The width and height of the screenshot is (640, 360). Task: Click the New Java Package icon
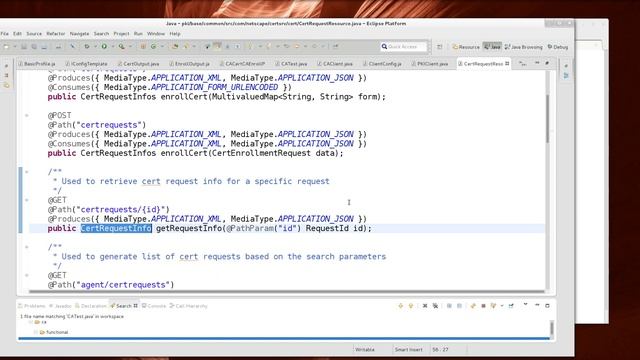[143, 47]
